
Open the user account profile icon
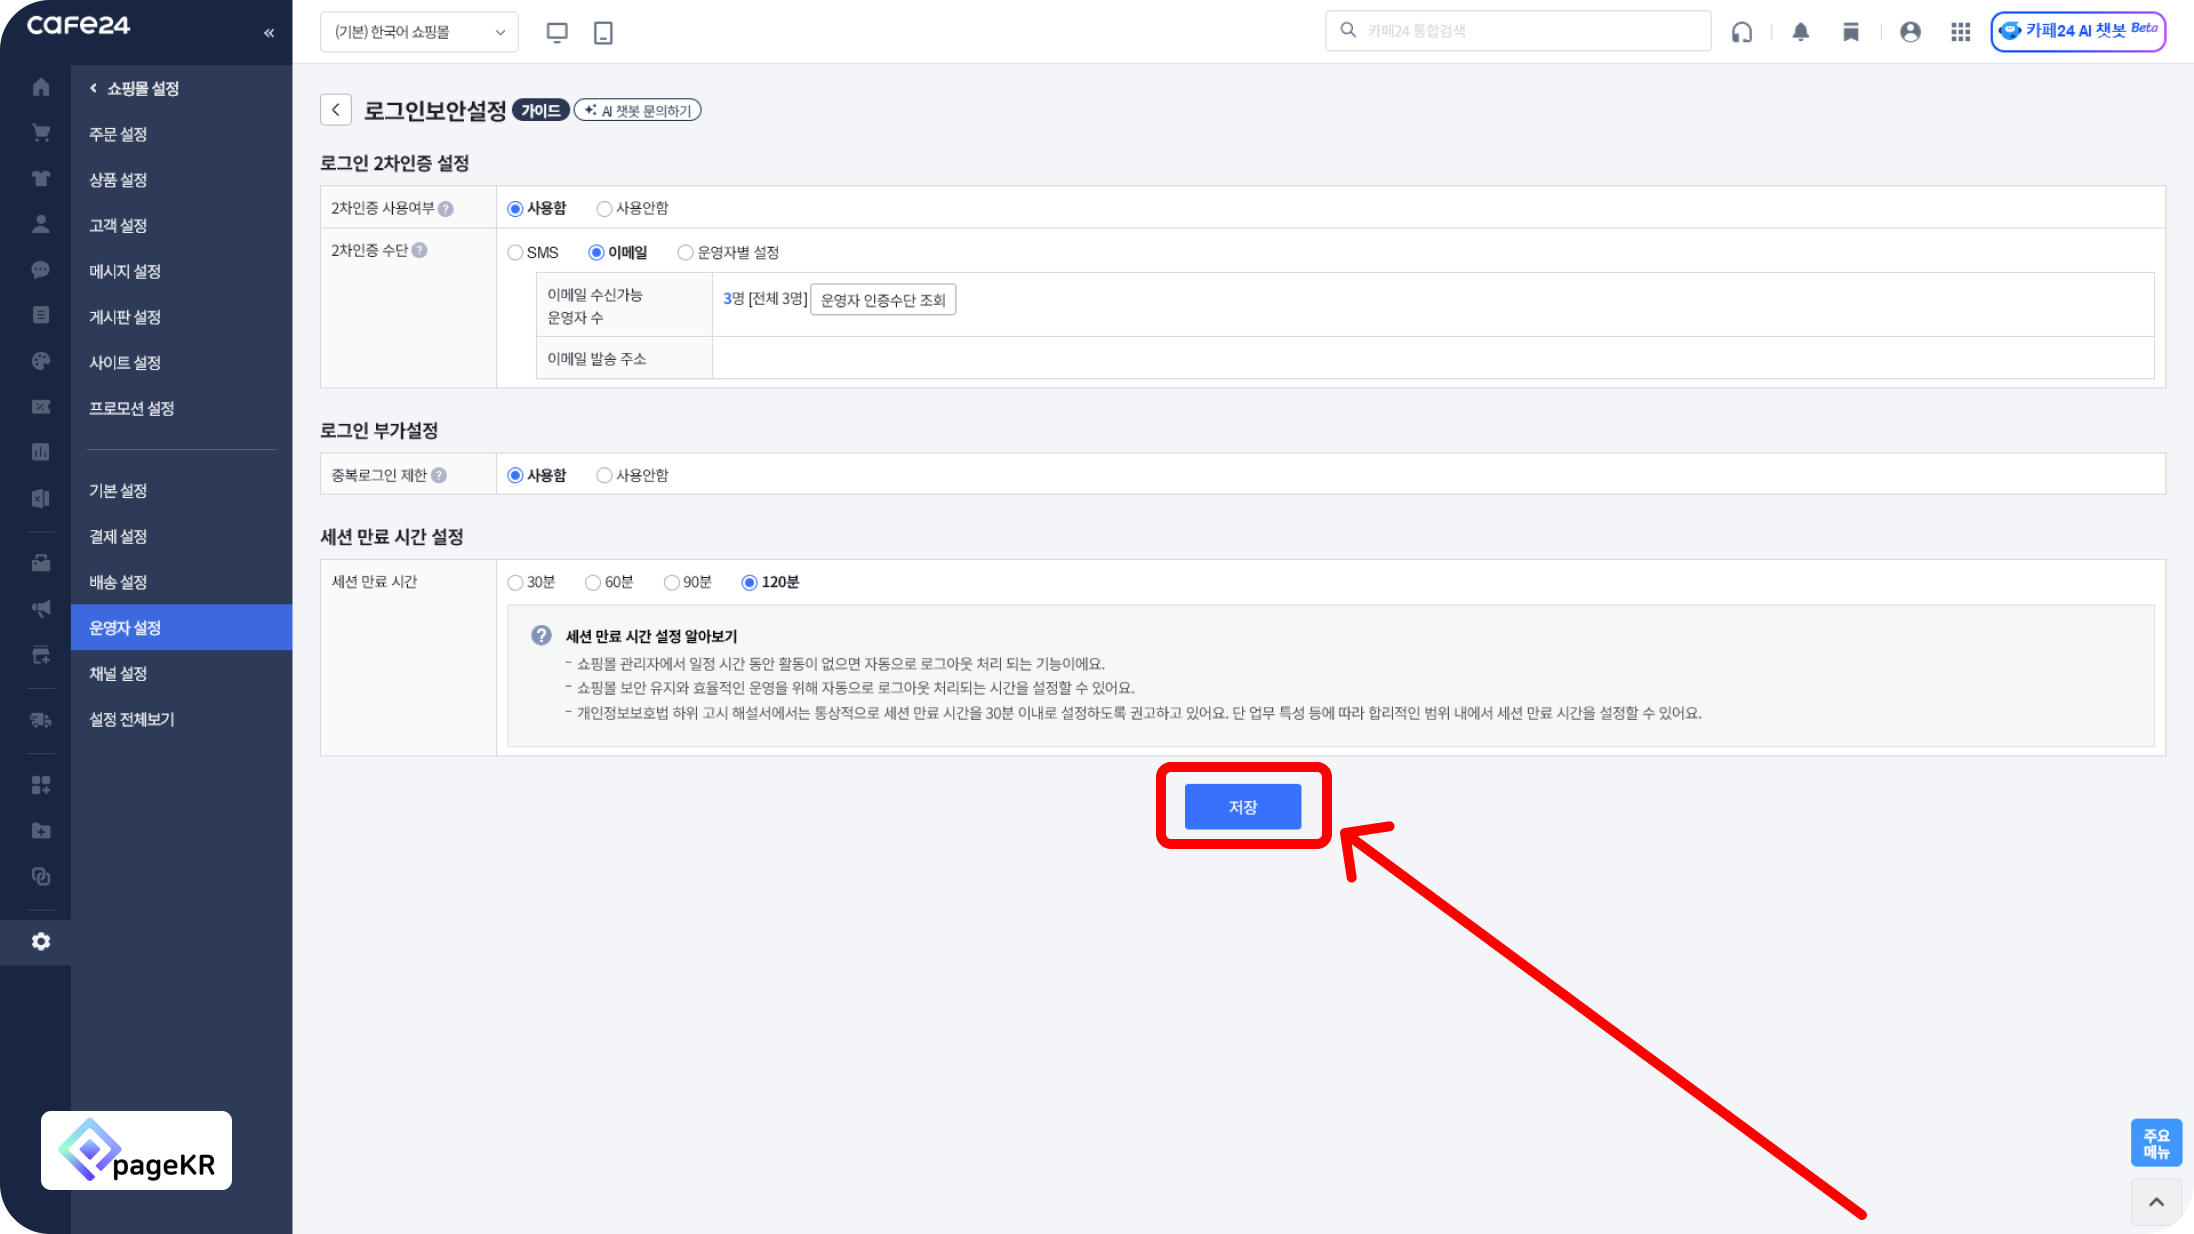[x=1910, y=32]
